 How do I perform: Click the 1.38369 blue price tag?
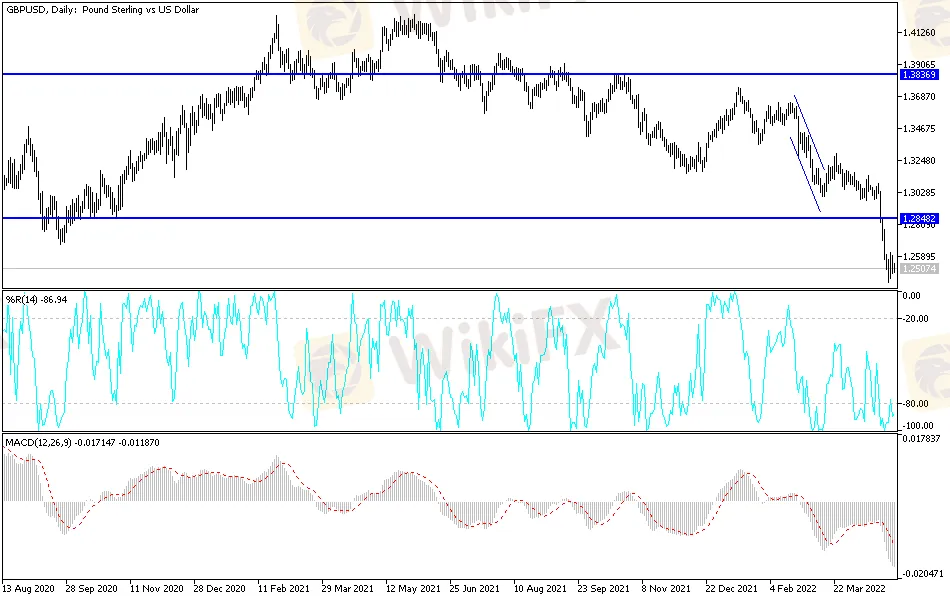(920, 75)
